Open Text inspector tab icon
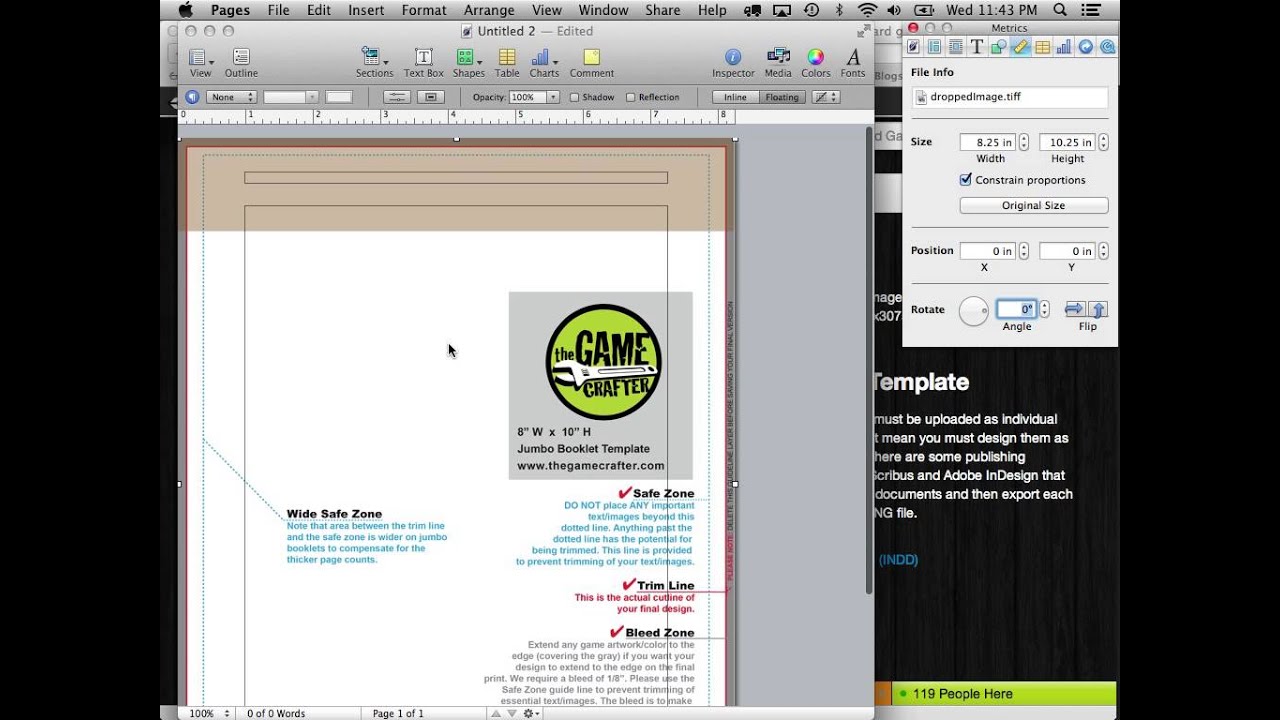Viewport: 1280px width, 720px height. 977,47
